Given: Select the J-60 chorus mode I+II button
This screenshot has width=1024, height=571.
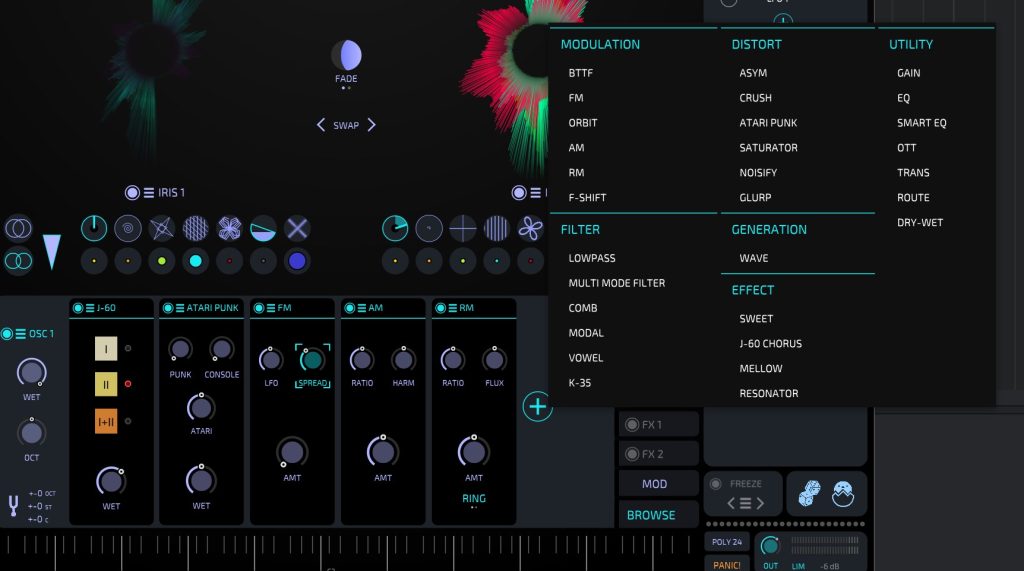Looking at the screenshot, I should pos(106,421).
